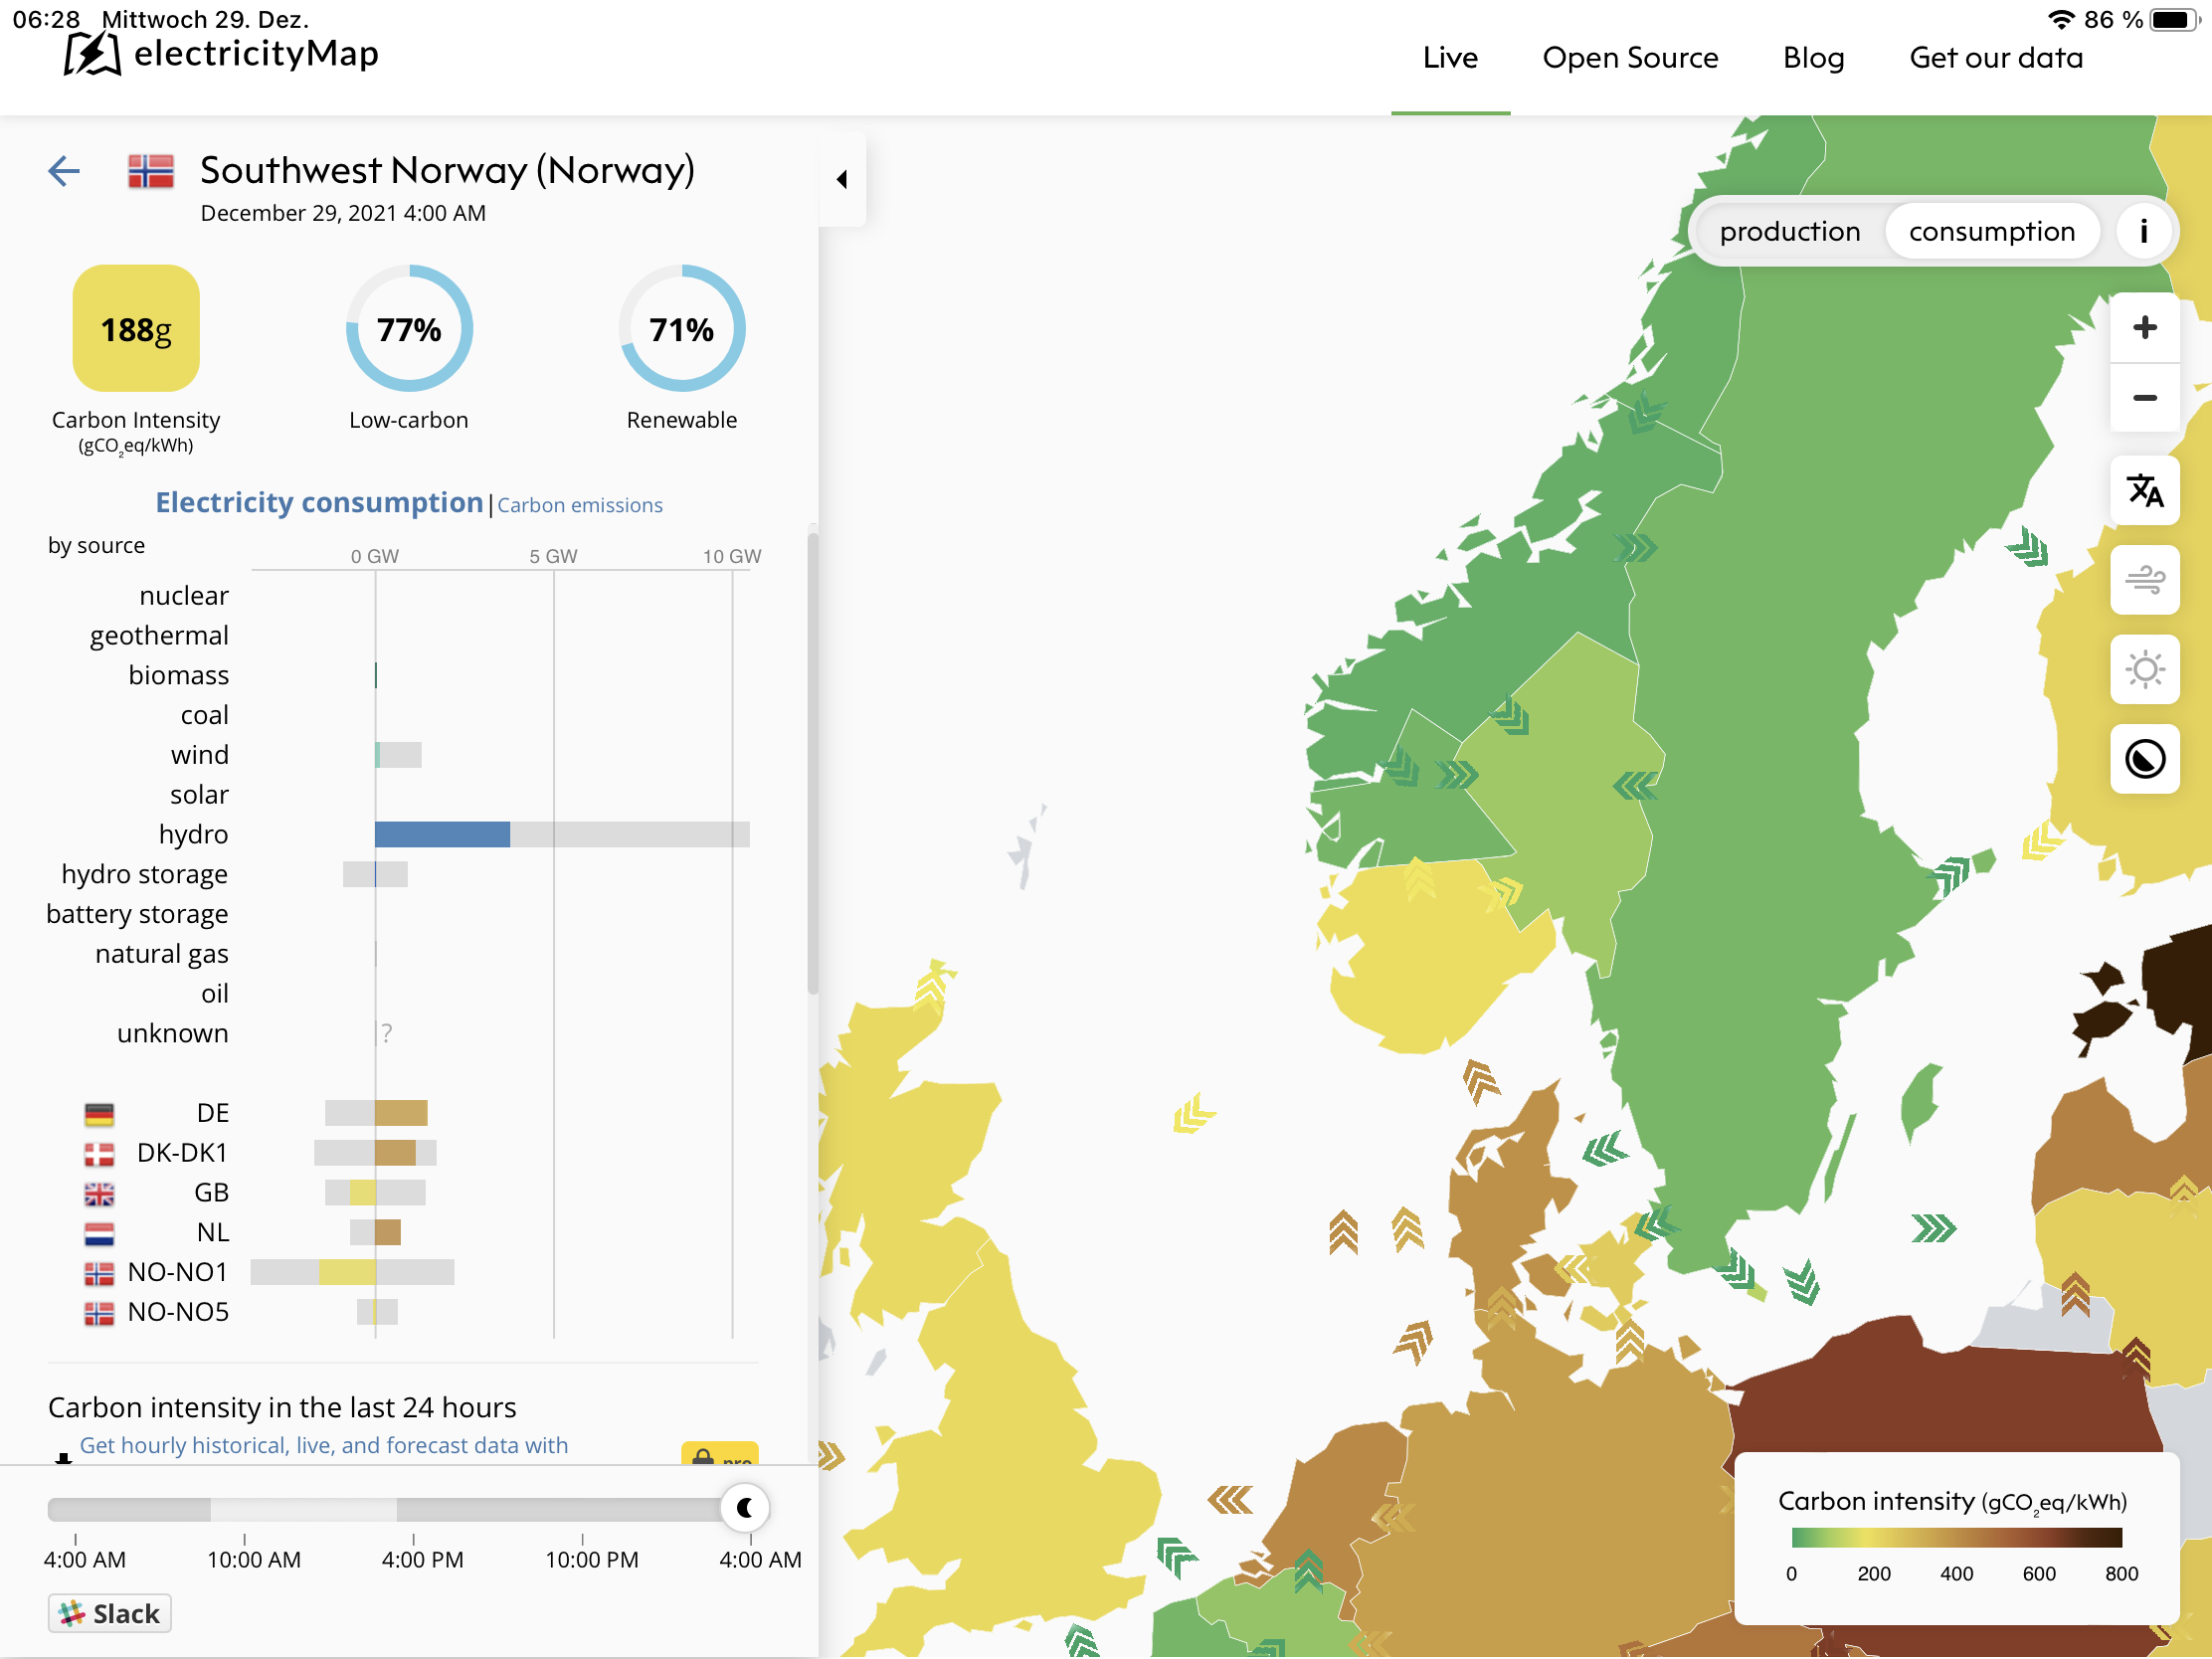Click the DE exchange row flag
Viewport: 2212px width, 1659px height.
point(99,1113)
